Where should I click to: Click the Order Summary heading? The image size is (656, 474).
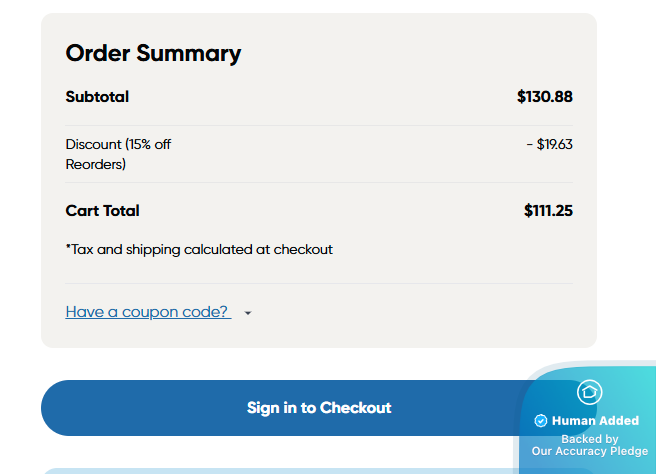pyautogui.click(x=153, y=53)
